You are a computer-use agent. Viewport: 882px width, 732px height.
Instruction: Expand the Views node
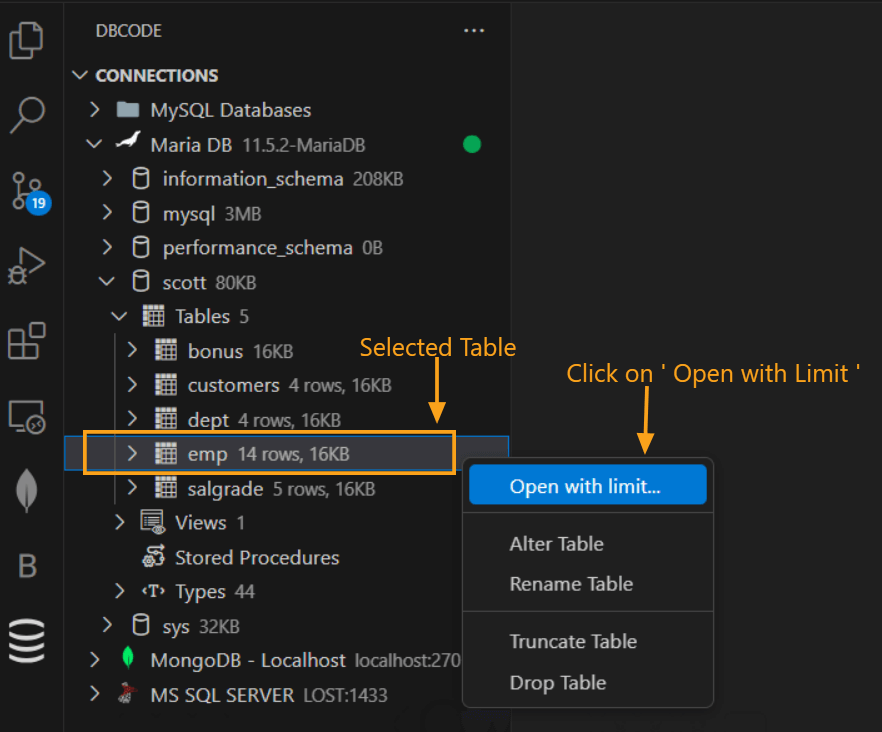(x=120, y=522)
